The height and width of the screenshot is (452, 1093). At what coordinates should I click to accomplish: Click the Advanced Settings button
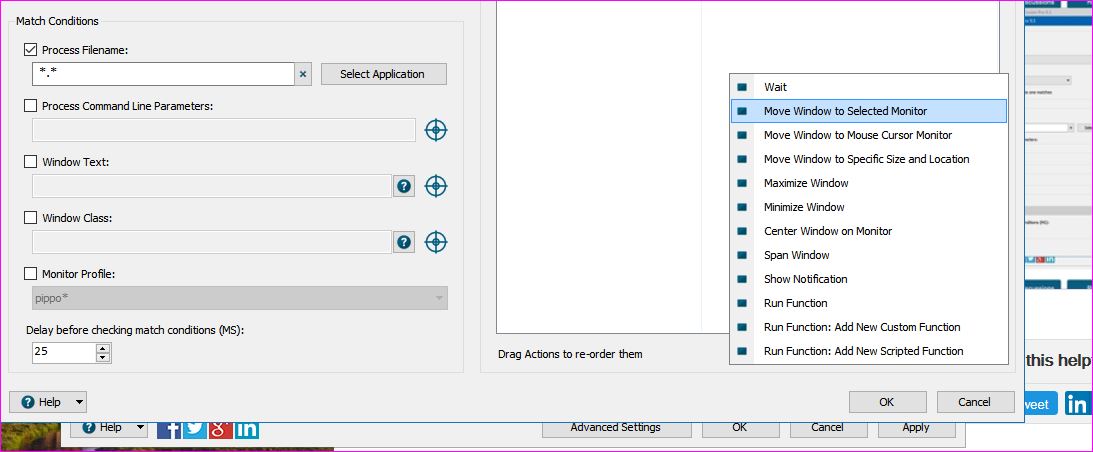(615, 427)
